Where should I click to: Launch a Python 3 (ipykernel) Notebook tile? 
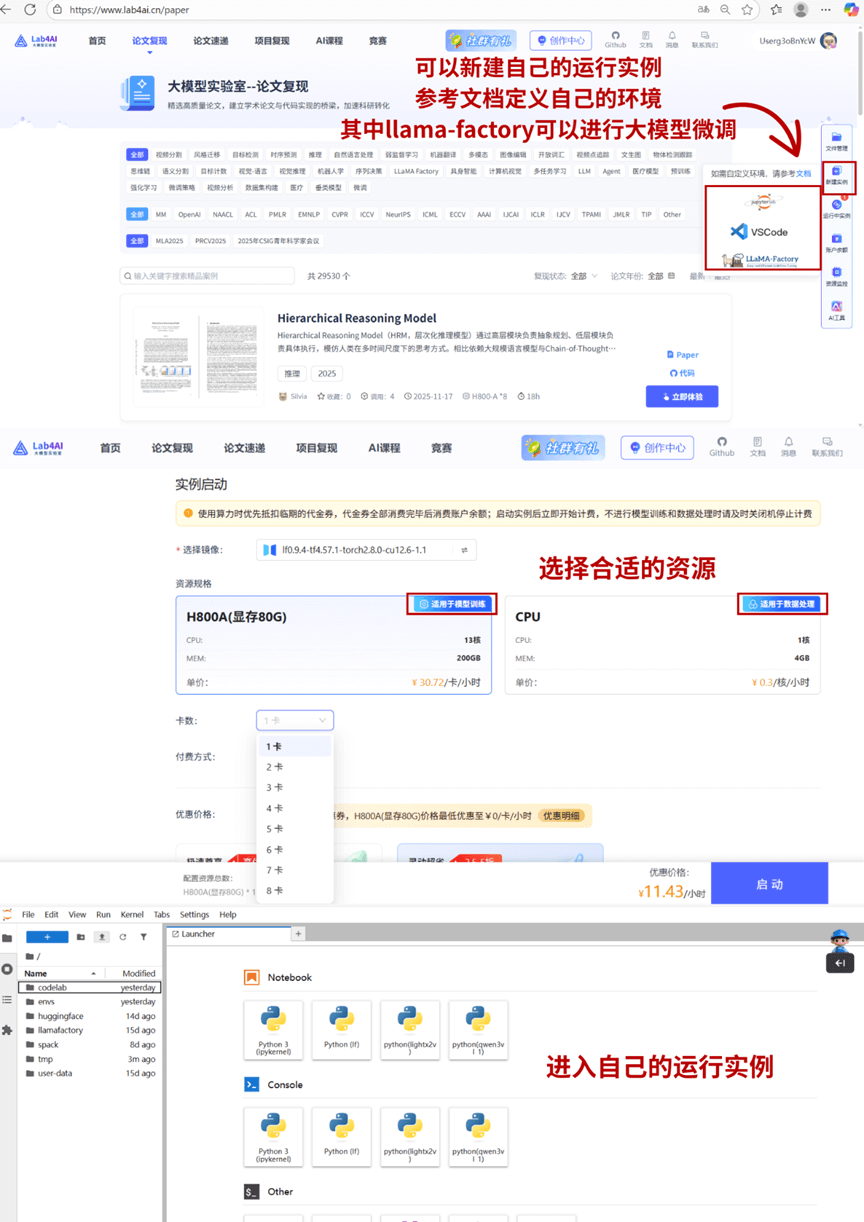click(x=272, y=1030)
